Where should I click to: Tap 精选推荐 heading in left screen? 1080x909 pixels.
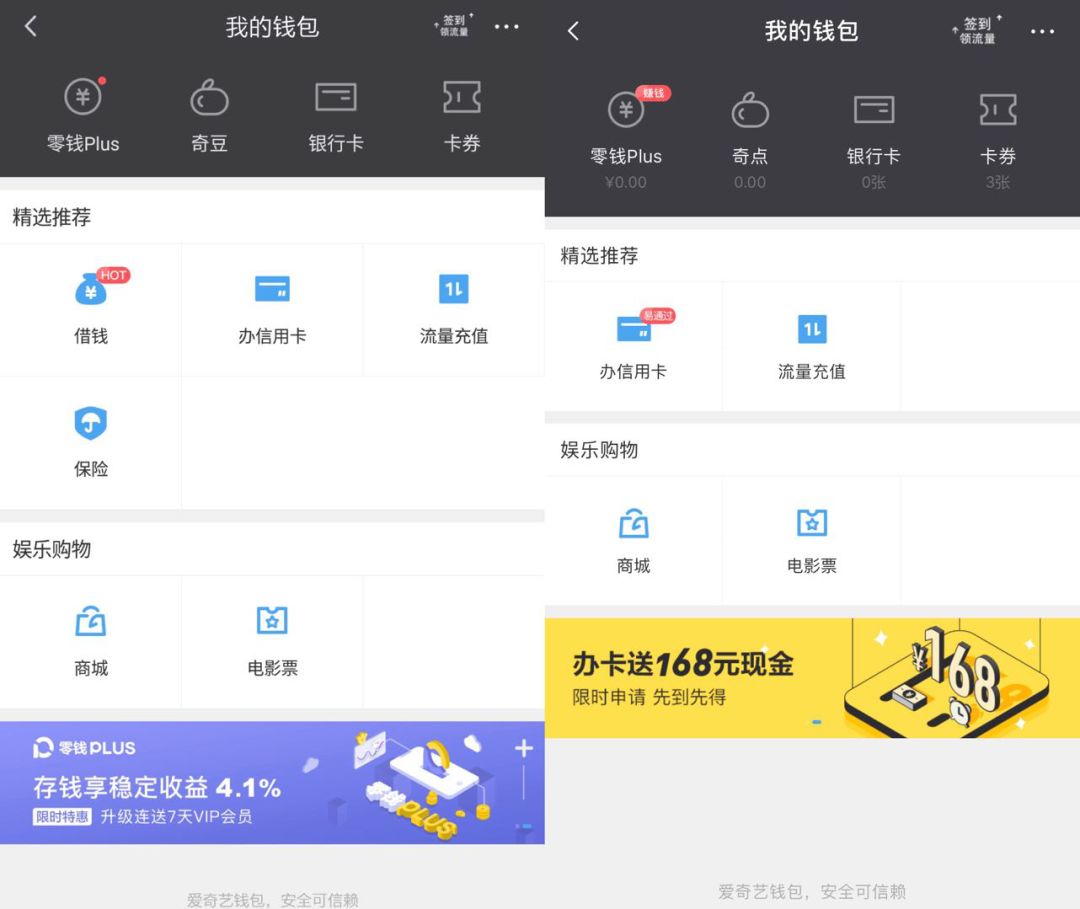click(52, 217)
